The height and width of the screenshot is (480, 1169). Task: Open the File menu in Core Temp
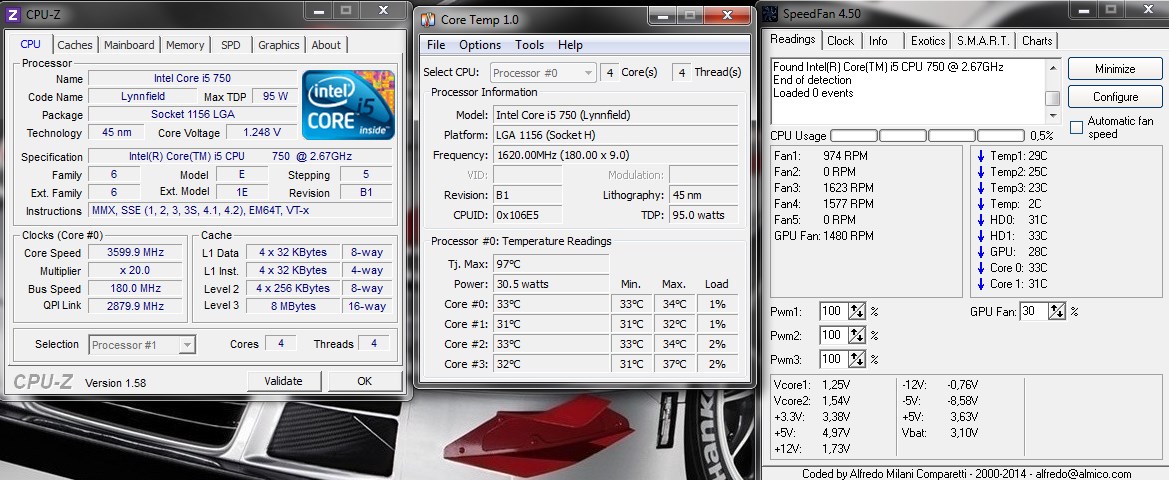436,45
